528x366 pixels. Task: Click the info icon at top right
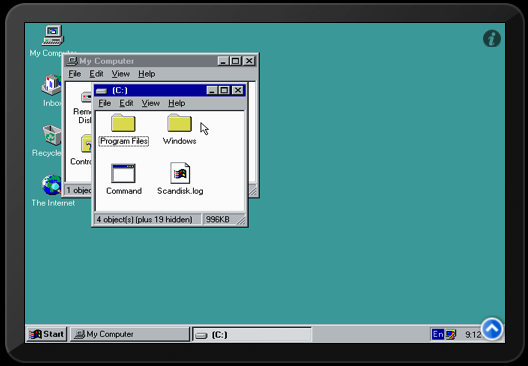coord(492,38)
